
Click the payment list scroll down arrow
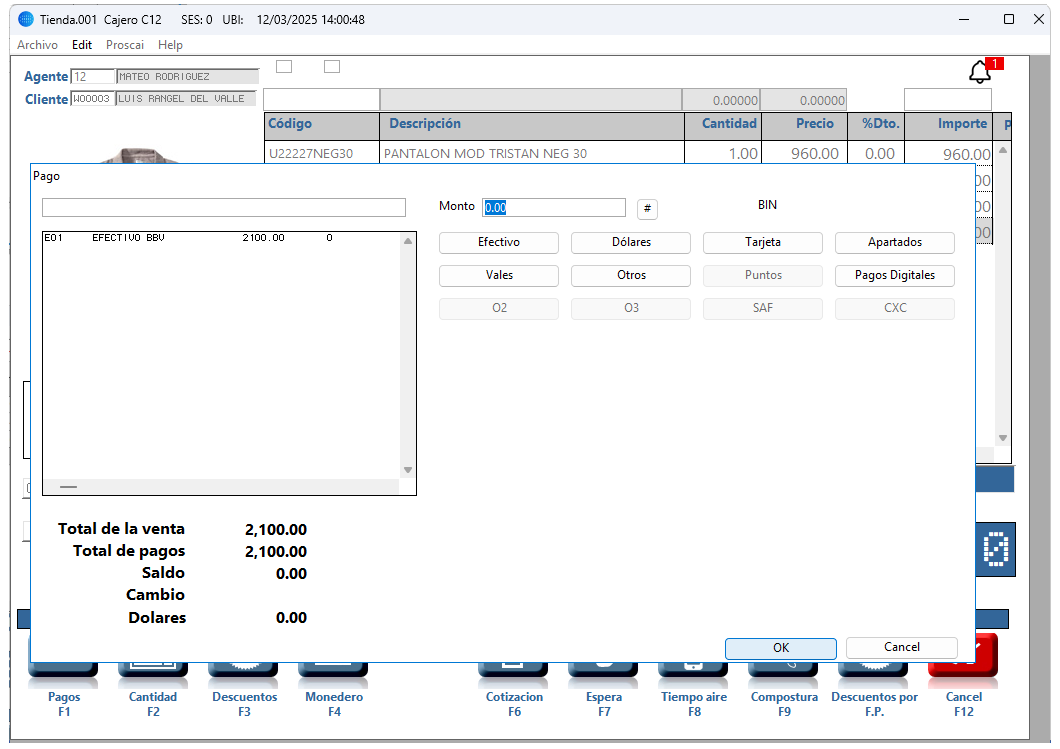(408, 470)
